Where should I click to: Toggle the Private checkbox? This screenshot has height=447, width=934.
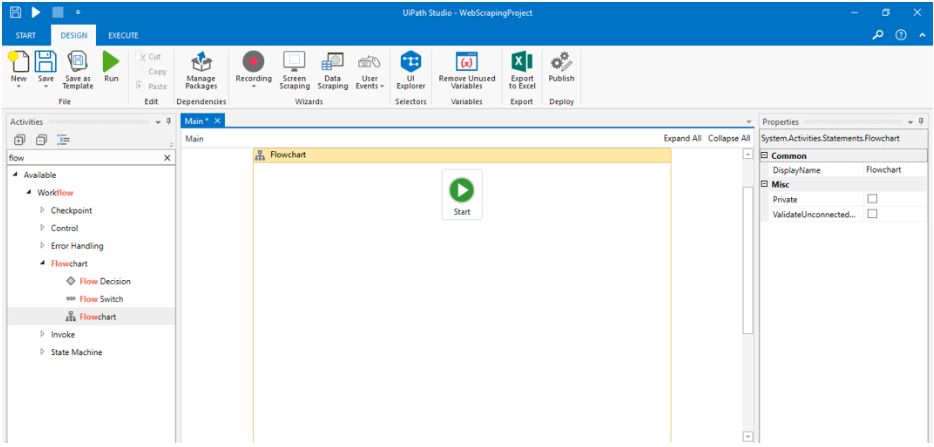click(872, 199)
